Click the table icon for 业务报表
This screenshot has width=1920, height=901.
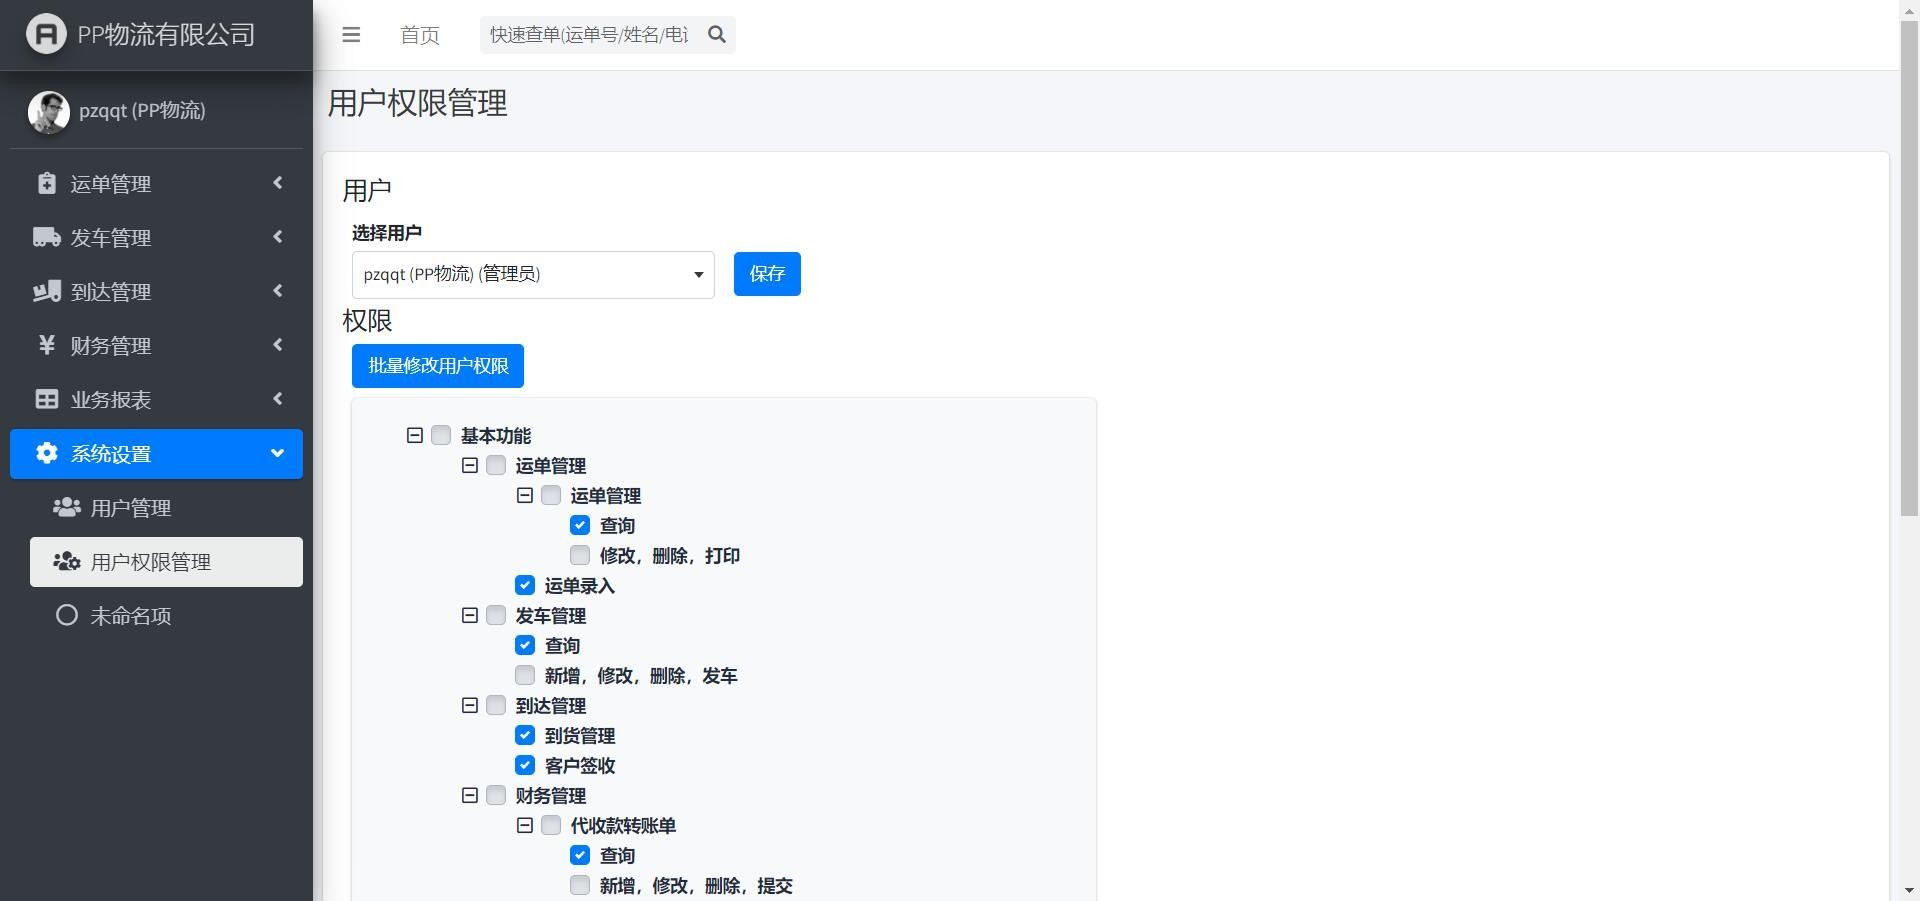coord(46,399)
